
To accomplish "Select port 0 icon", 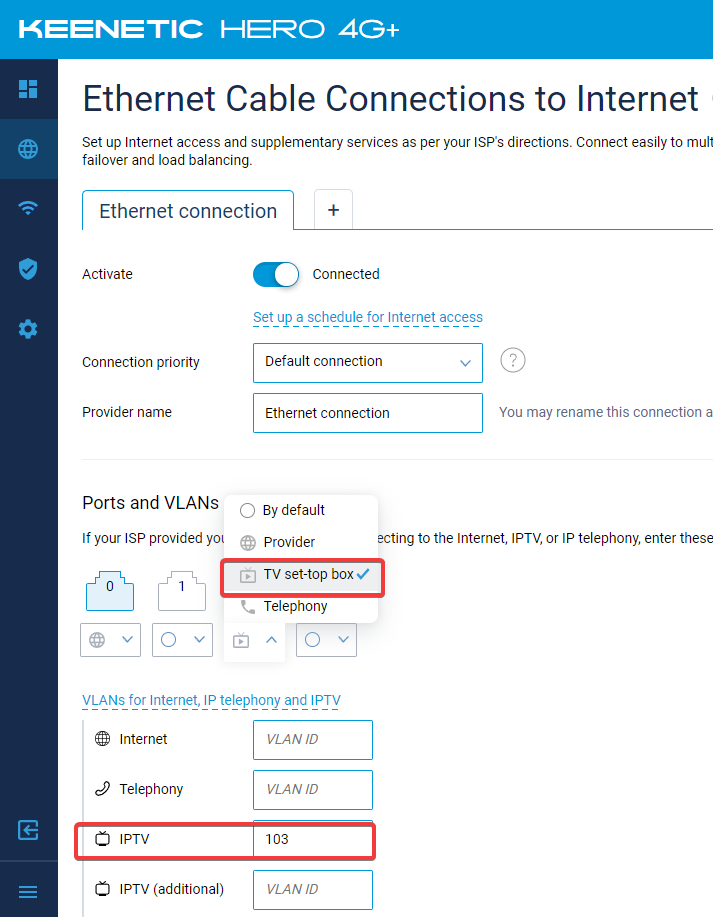I will coord(110,591).
